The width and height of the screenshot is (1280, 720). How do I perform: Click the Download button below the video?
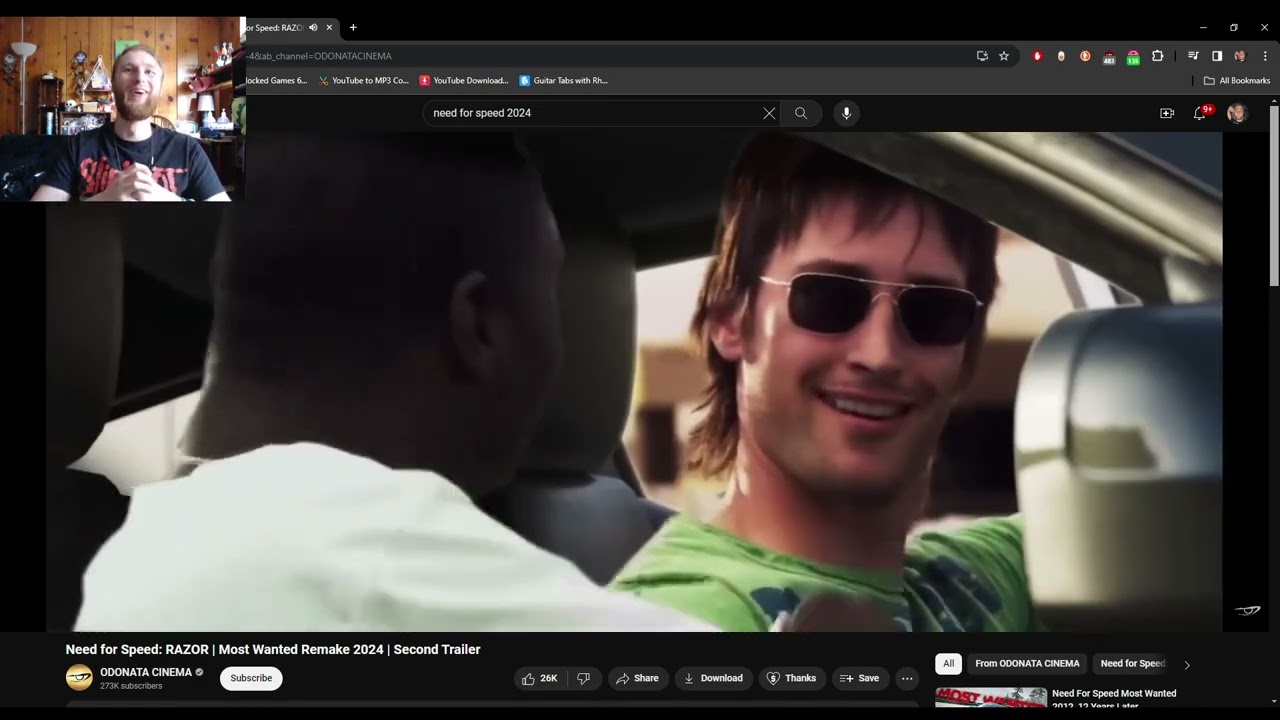[713, 678]
